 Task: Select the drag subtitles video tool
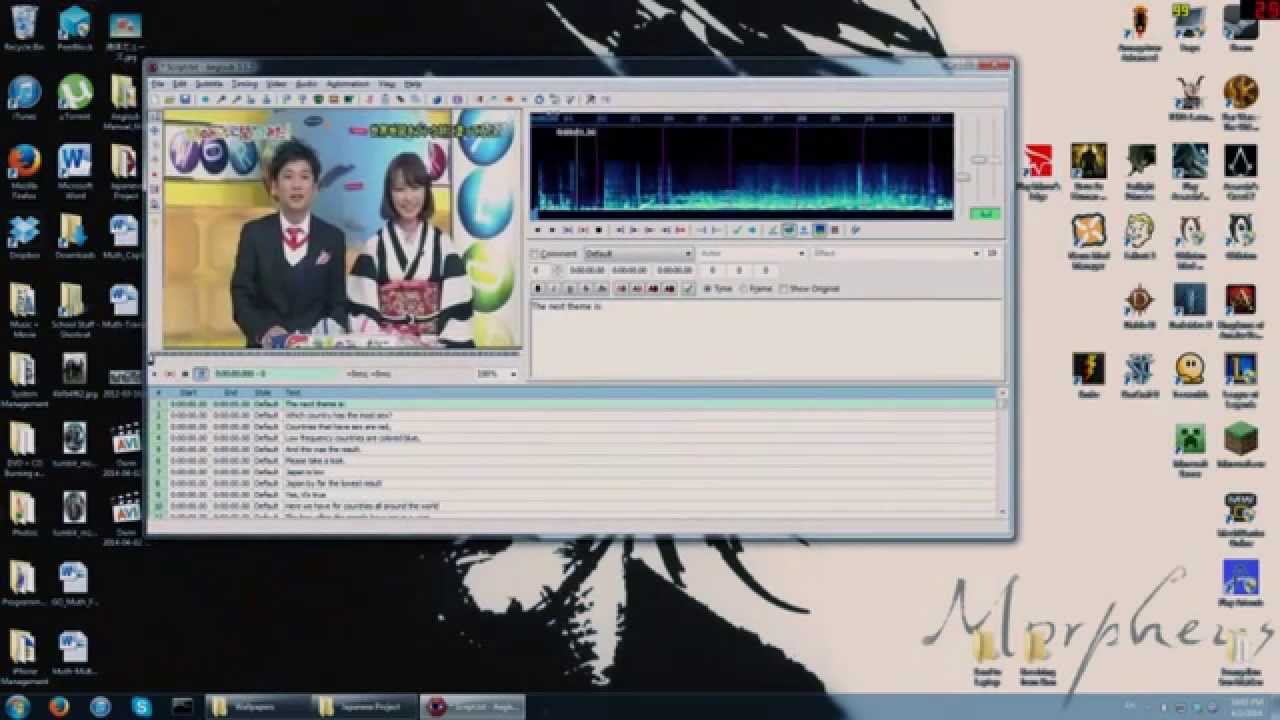point(155,131)
